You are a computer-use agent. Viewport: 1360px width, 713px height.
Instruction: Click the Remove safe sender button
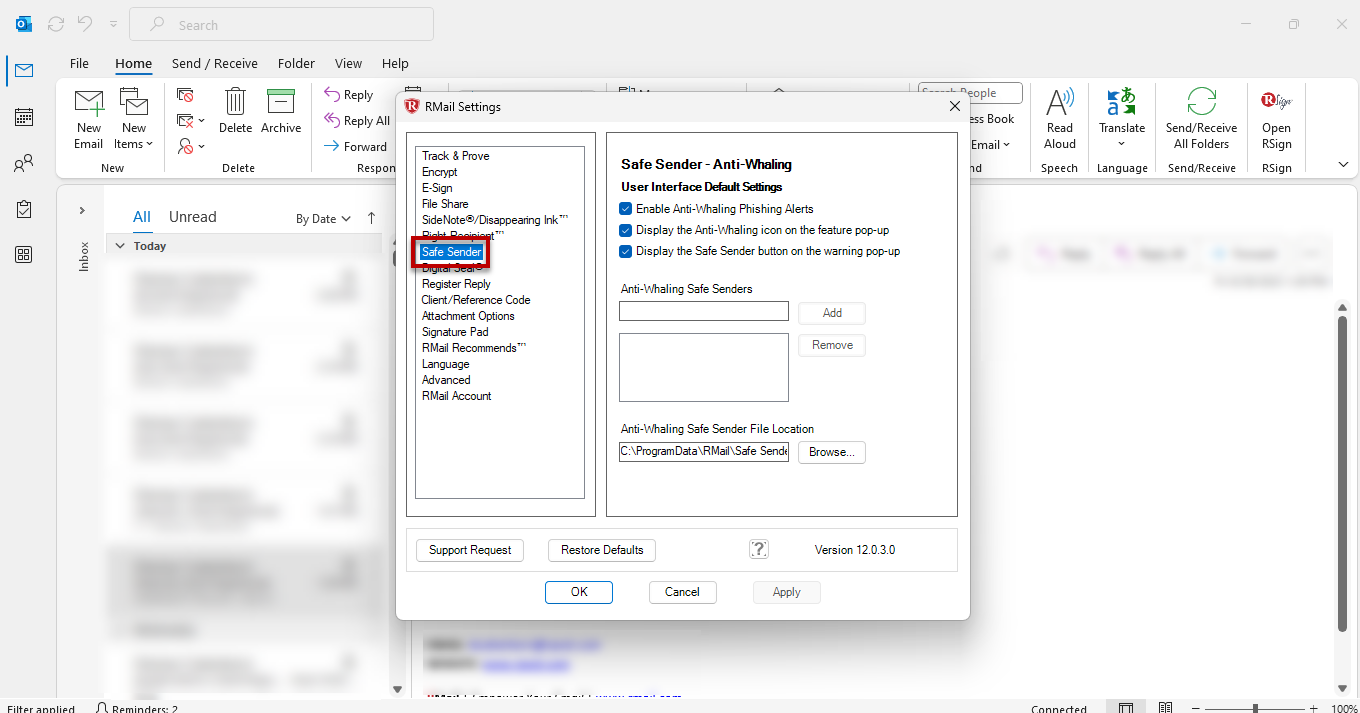832,345
